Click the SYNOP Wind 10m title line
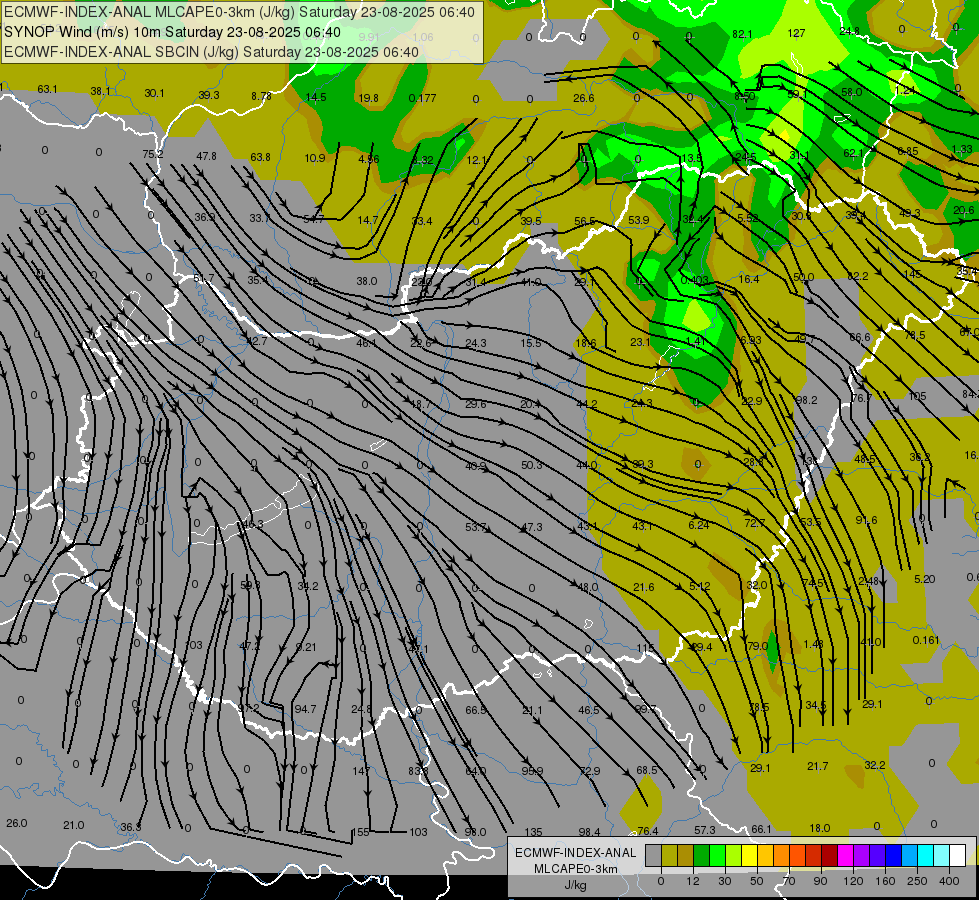The width and height of the screenshot is (979, 900). point(172,32)
